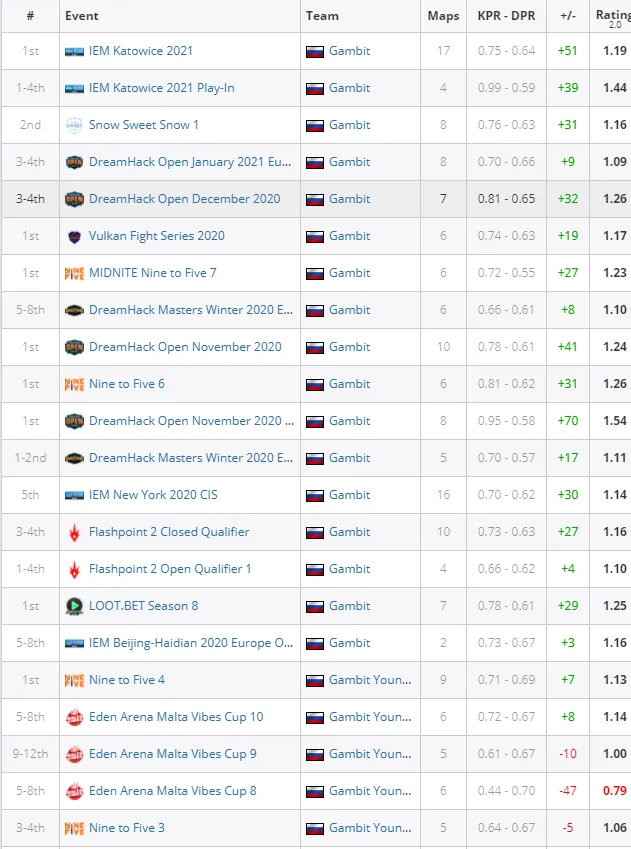Click the Snow Sweet Snow 1 event logo
The height and width of the screenshot is (849, 631).
pyautogui.click(x=74, y=125)
